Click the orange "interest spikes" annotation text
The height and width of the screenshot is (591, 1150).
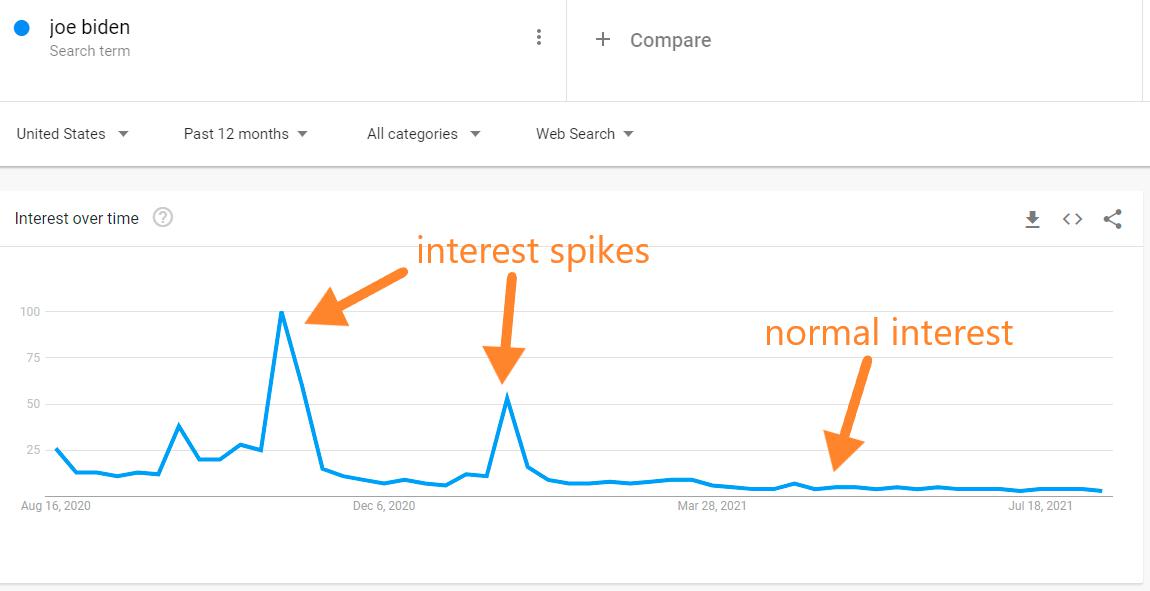tap(533, 250)
